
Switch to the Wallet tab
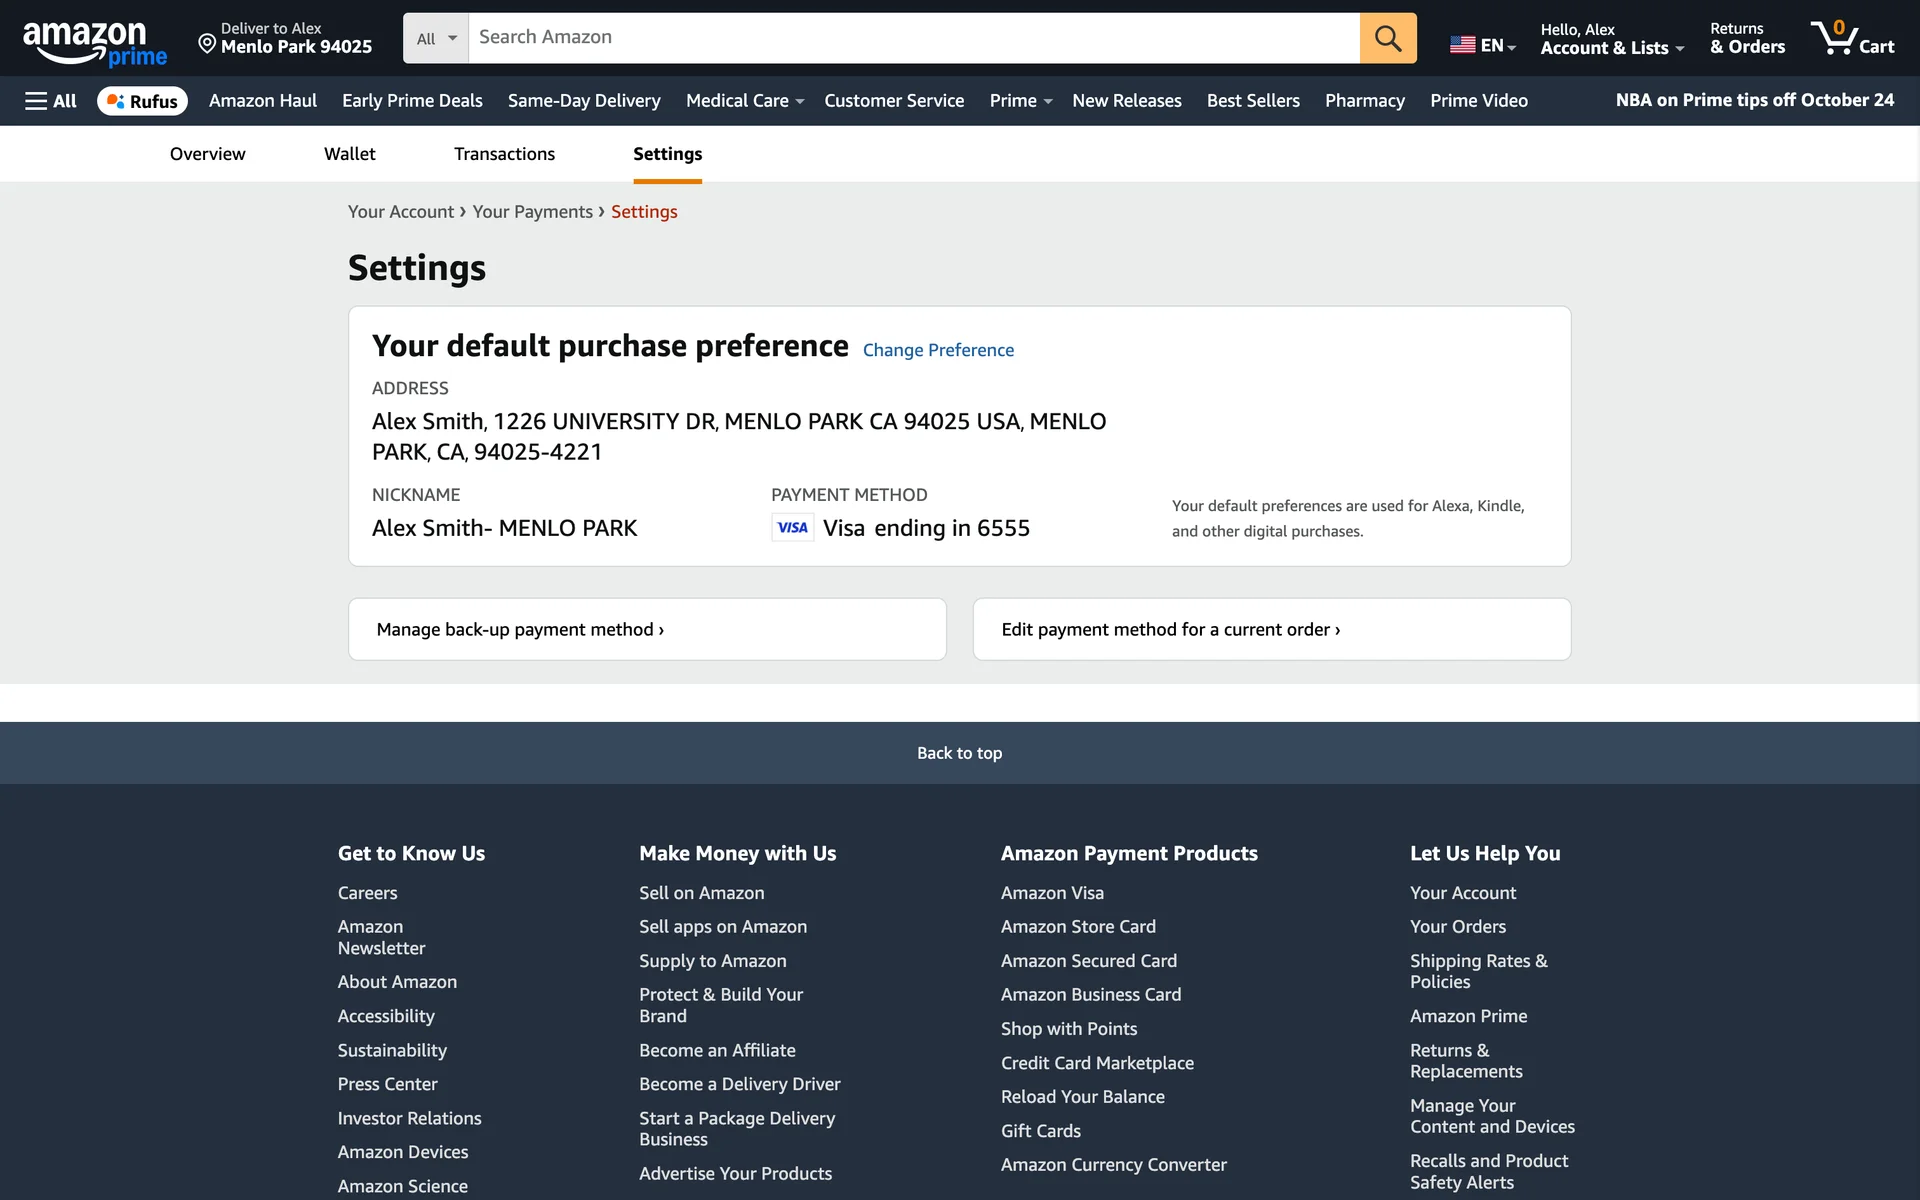pos(349,154)
